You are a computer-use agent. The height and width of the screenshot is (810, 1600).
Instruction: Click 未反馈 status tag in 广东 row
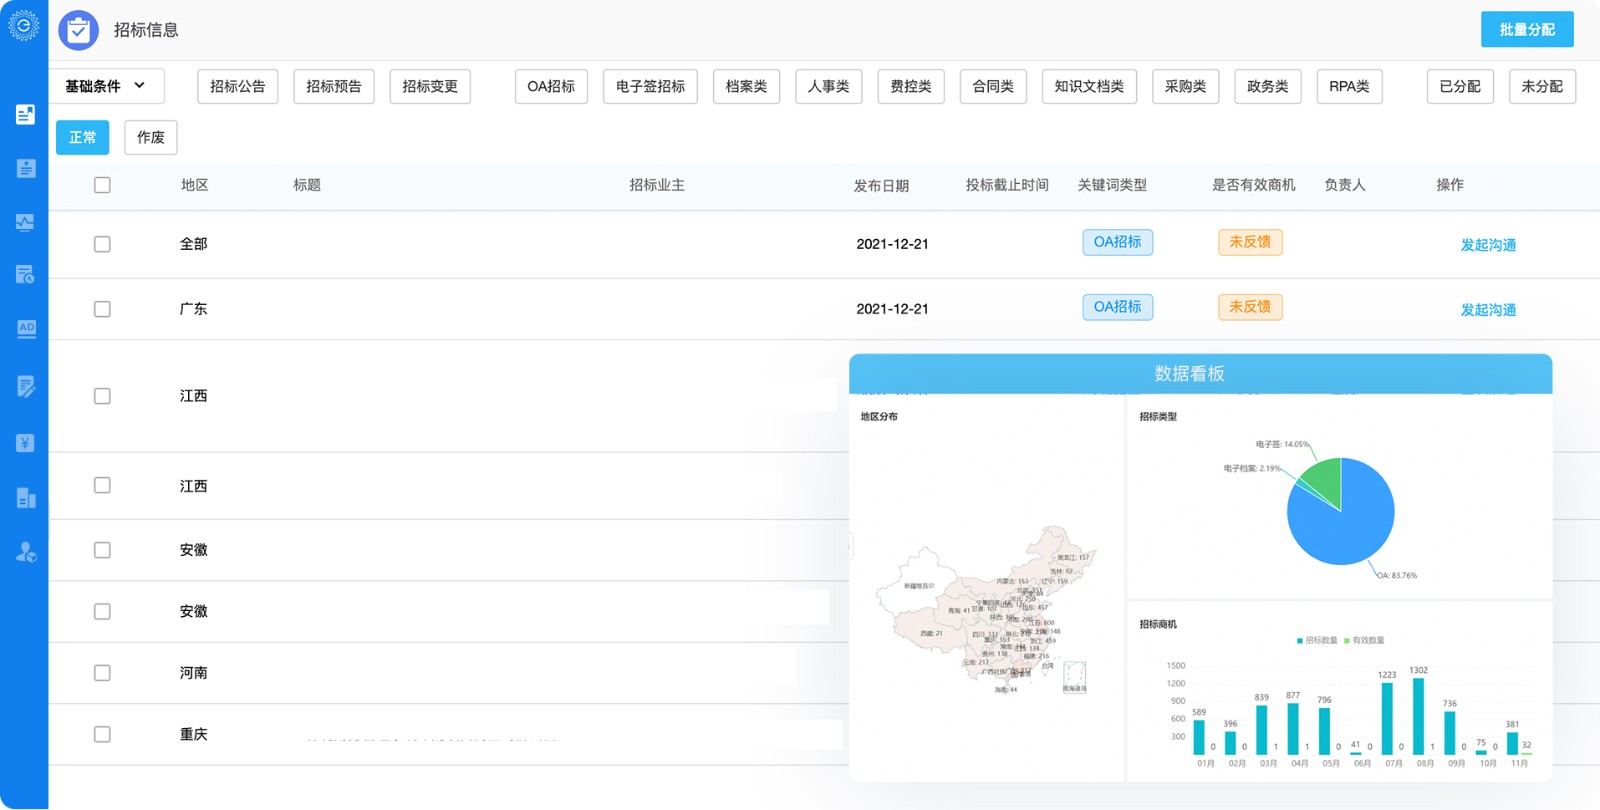tap(1250, 307)
